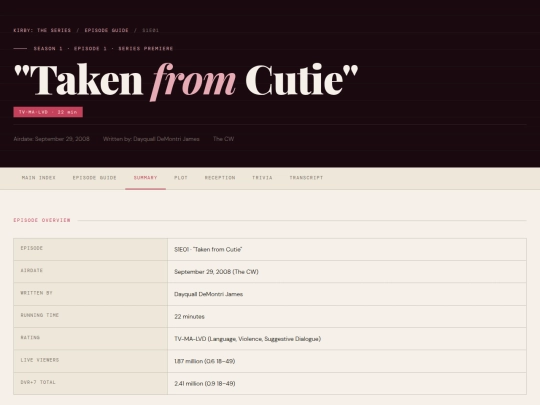This screenshot has width=540, height=405.
Task: Click TV-MA-LVD (Language, Violence, Suggestive Dialogue) cell
Action: coord(347,339)
